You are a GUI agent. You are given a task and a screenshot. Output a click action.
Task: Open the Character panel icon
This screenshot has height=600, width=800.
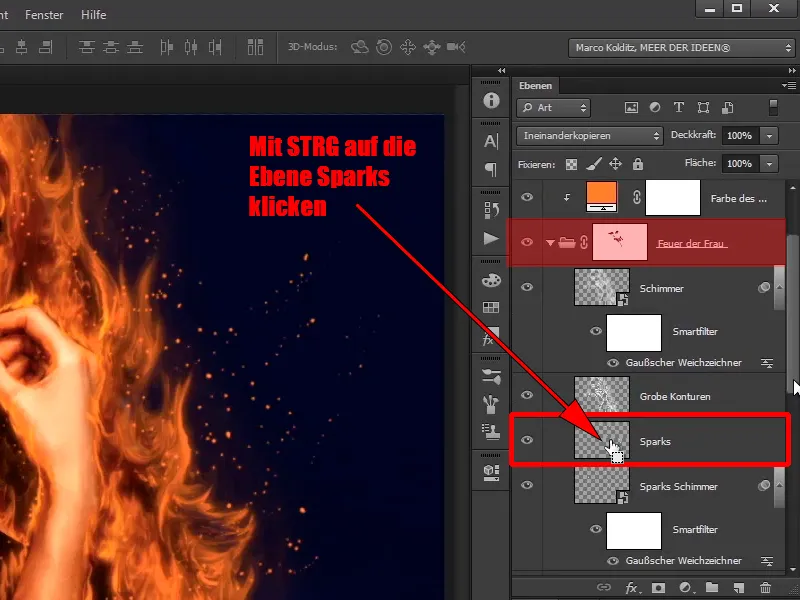pyautogui.click(x=491, y=141)
